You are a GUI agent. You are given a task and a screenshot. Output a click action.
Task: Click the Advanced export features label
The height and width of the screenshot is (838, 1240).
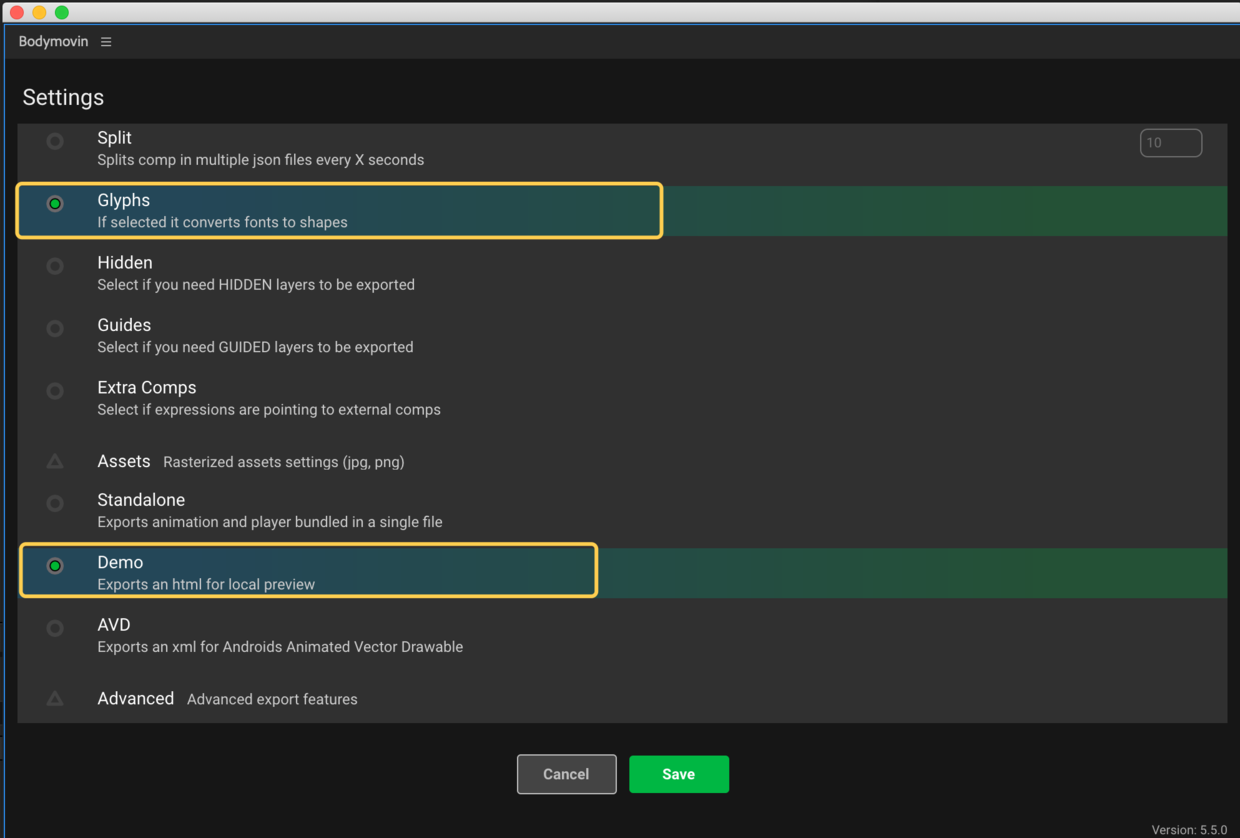point(272,699)
